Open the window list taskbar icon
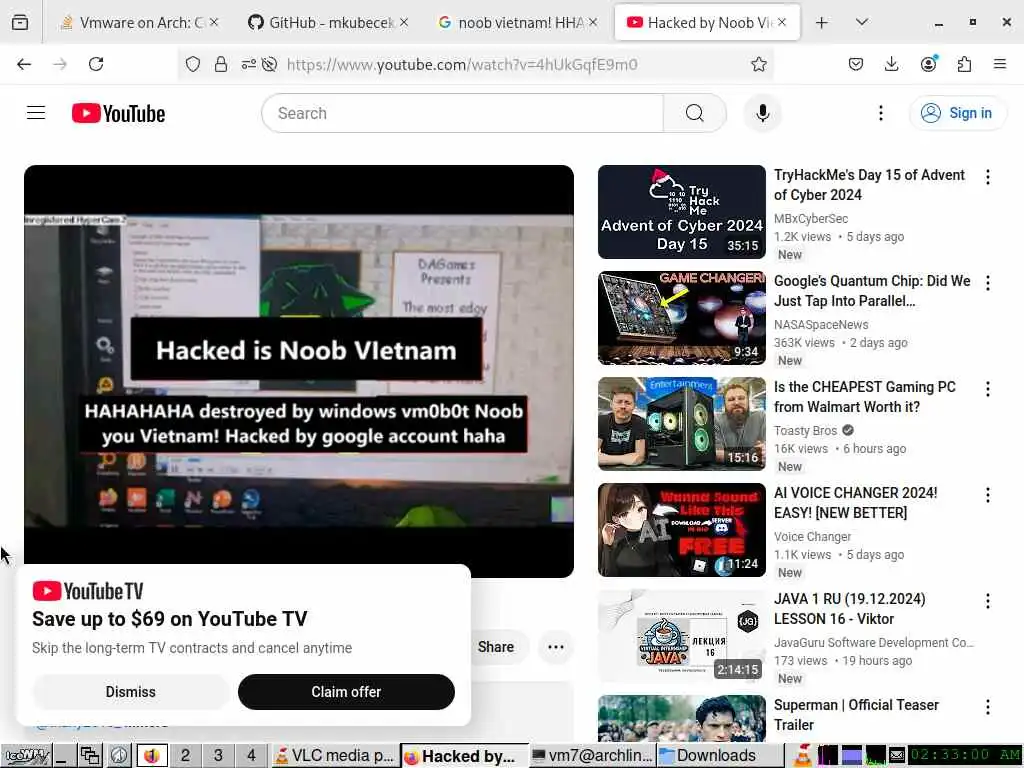Image resolution: width=1024 pixels, height=768 pixels. click(90, 756)
